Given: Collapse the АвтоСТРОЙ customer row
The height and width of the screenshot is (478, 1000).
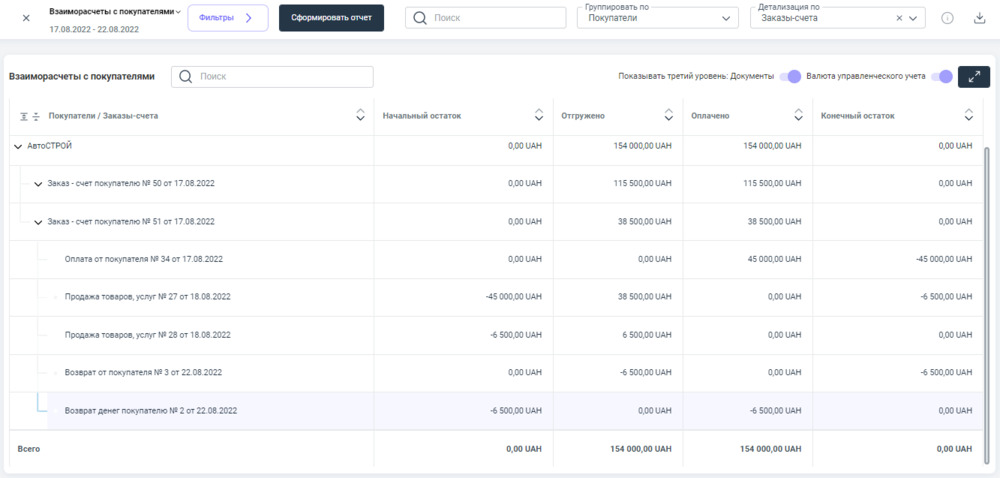Looking at the screenshot, I should click(x=17, y=146).
